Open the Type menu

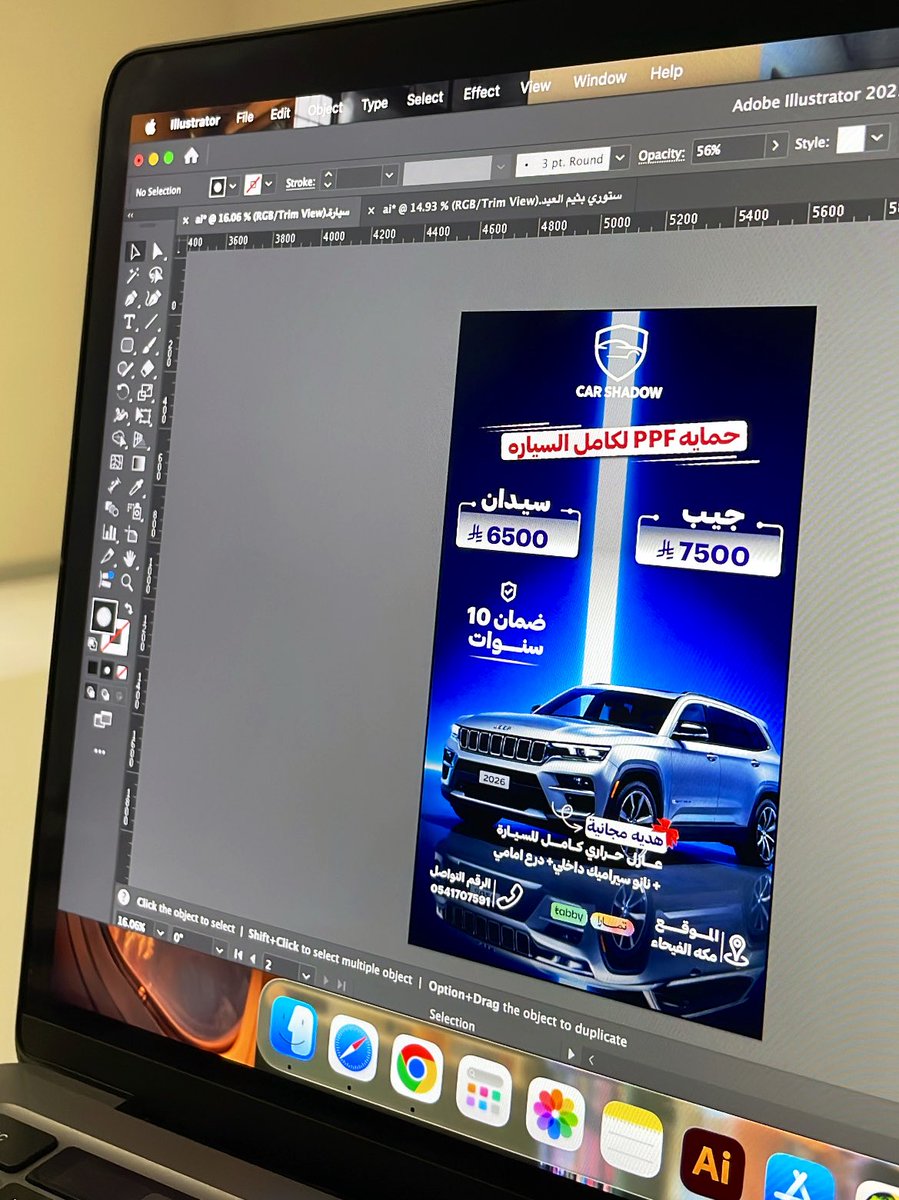click(x=375, y=104)
